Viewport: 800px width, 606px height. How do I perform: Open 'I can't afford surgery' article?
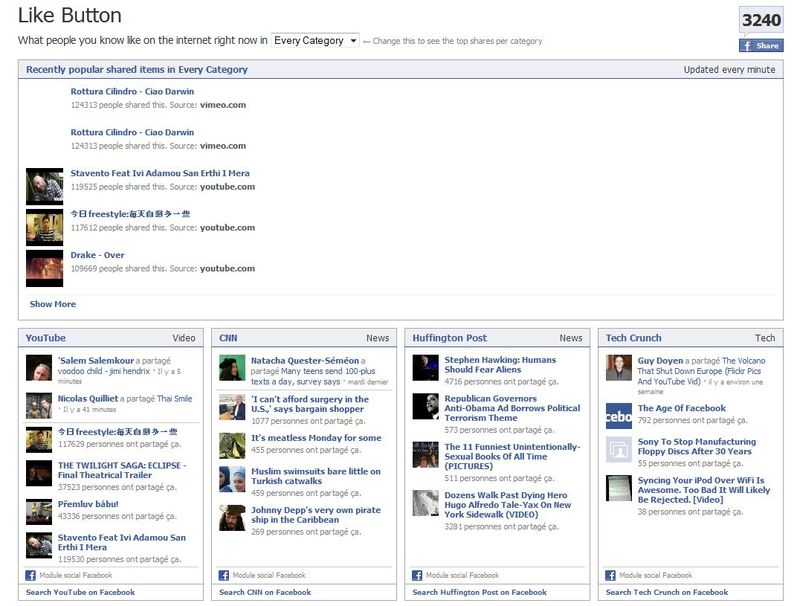[x=310, y=403]
